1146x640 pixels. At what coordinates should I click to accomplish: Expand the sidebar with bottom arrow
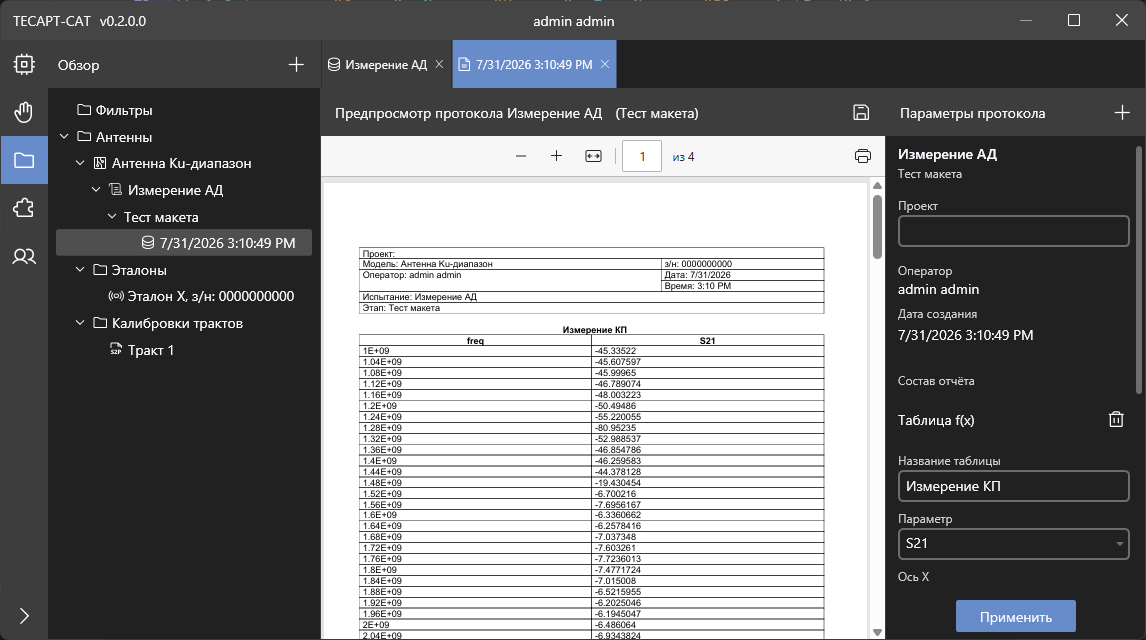click(x=24, y=616)
